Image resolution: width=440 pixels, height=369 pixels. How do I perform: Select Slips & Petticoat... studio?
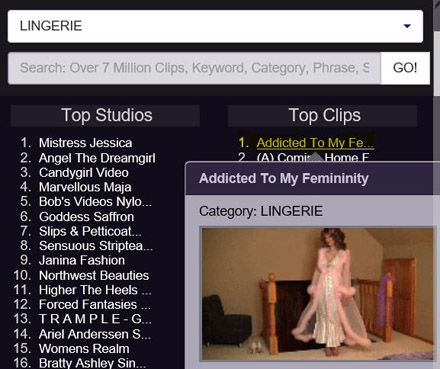[x=90, y=231]
